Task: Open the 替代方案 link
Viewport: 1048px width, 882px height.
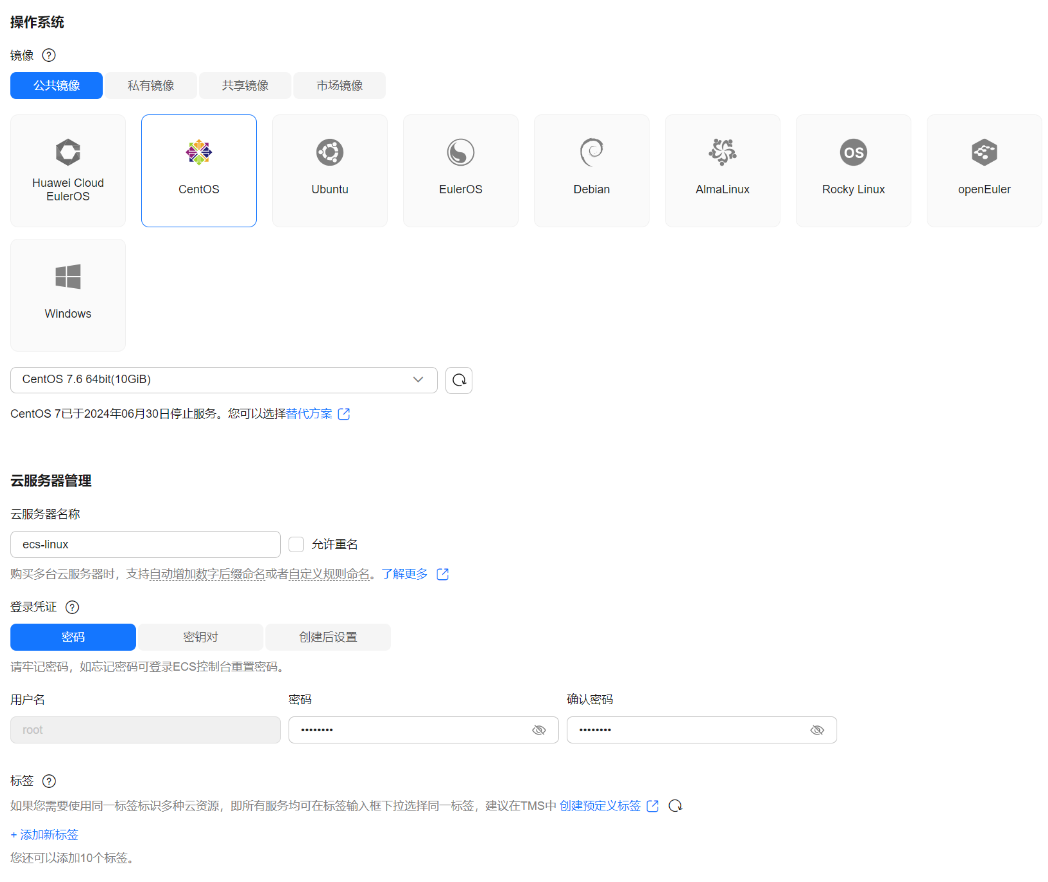Action: coord(309,414)
